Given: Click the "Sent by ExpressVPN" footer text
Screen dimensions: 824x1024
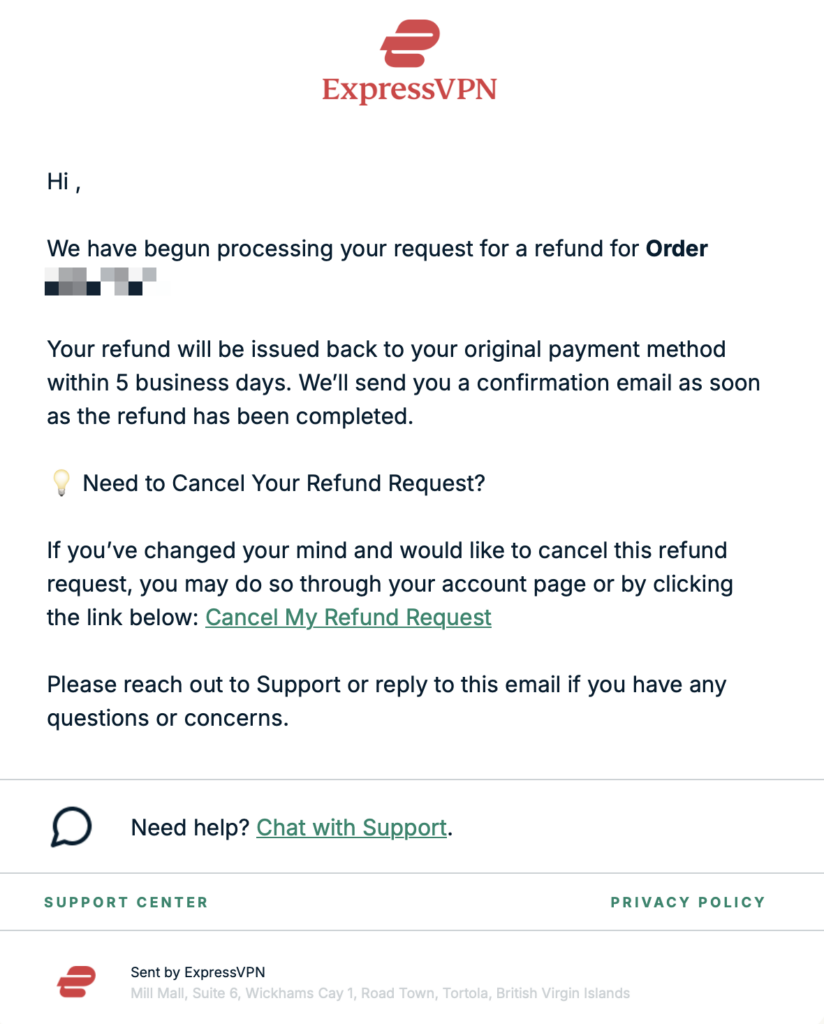Looking at the screenshot, I should click(198, 972).
